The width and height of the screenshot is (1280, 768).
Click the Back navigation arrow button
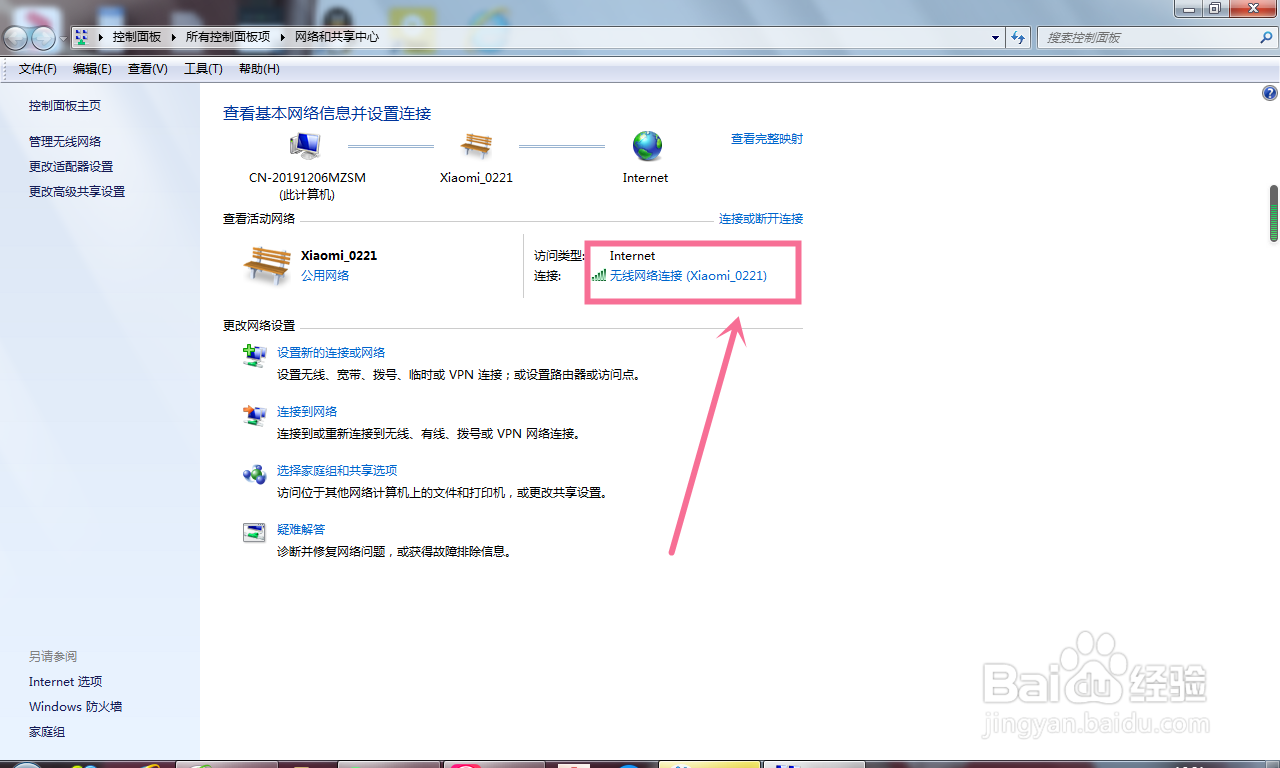(x=16, y=38)
